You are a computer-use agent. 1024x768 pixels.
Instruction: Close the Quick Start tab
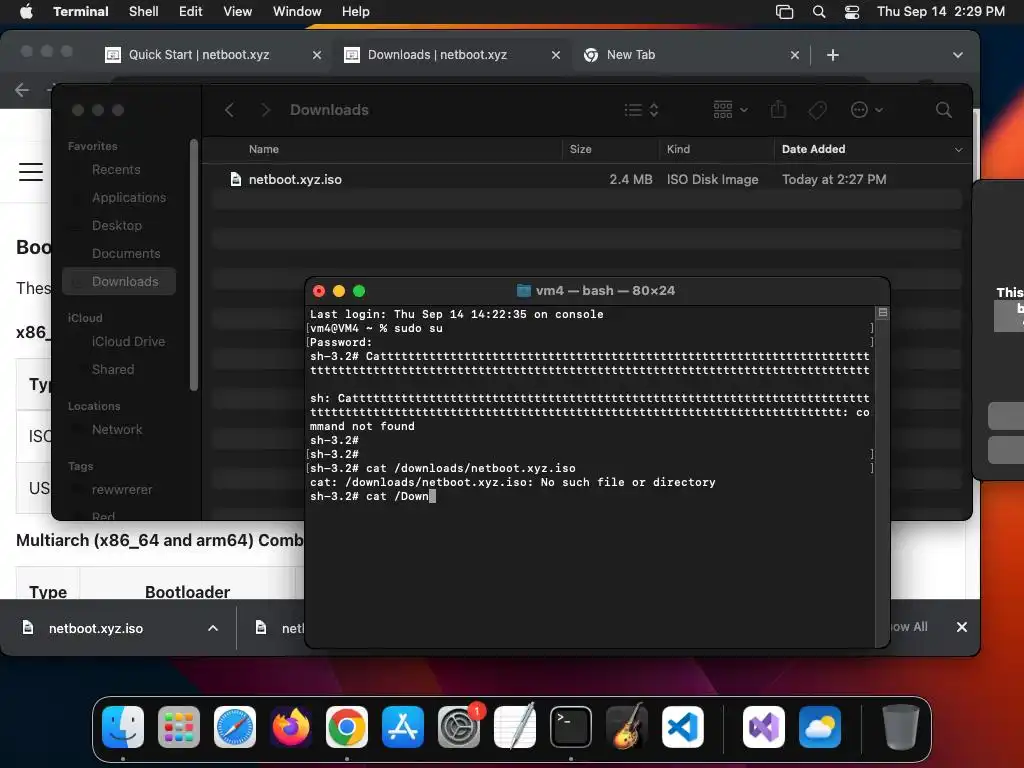(x=317, y=55)
